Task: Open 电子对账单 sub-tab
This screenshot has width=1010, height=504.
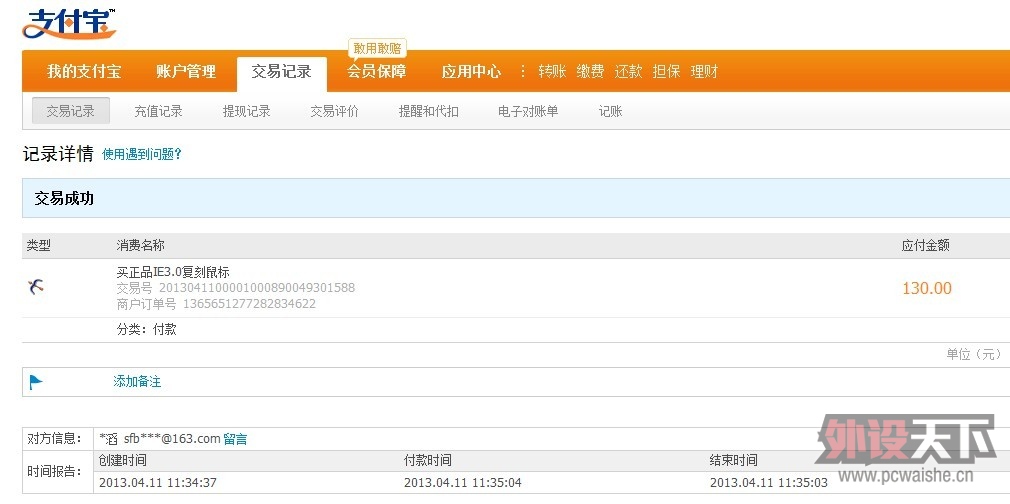Action: pos(528,111)
